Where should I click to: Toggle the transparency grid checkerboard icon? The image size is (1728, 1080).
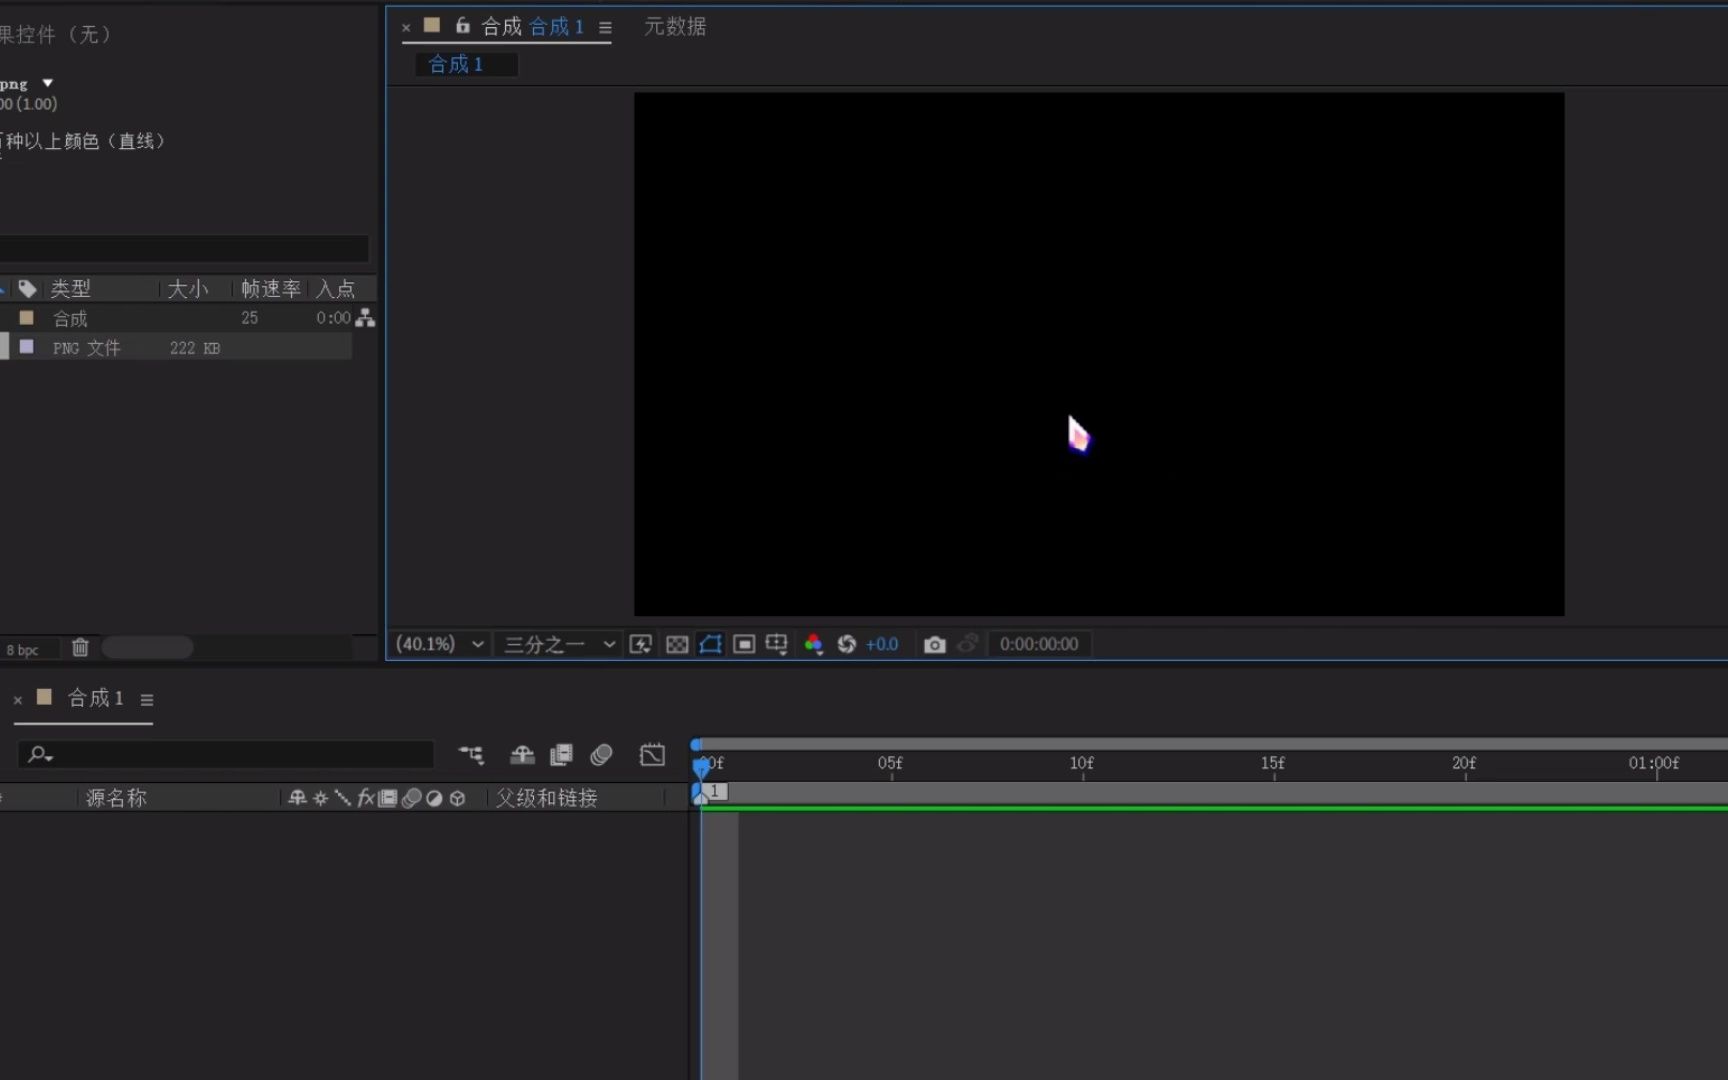pos(677,644)
